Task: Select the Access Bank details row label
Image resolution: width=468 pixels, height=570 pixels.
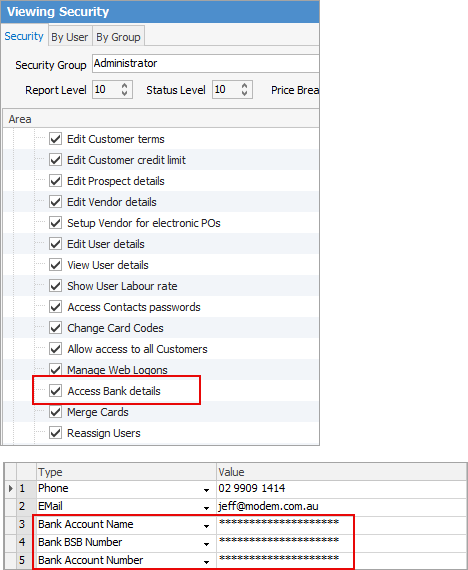Action: point(114,391)
